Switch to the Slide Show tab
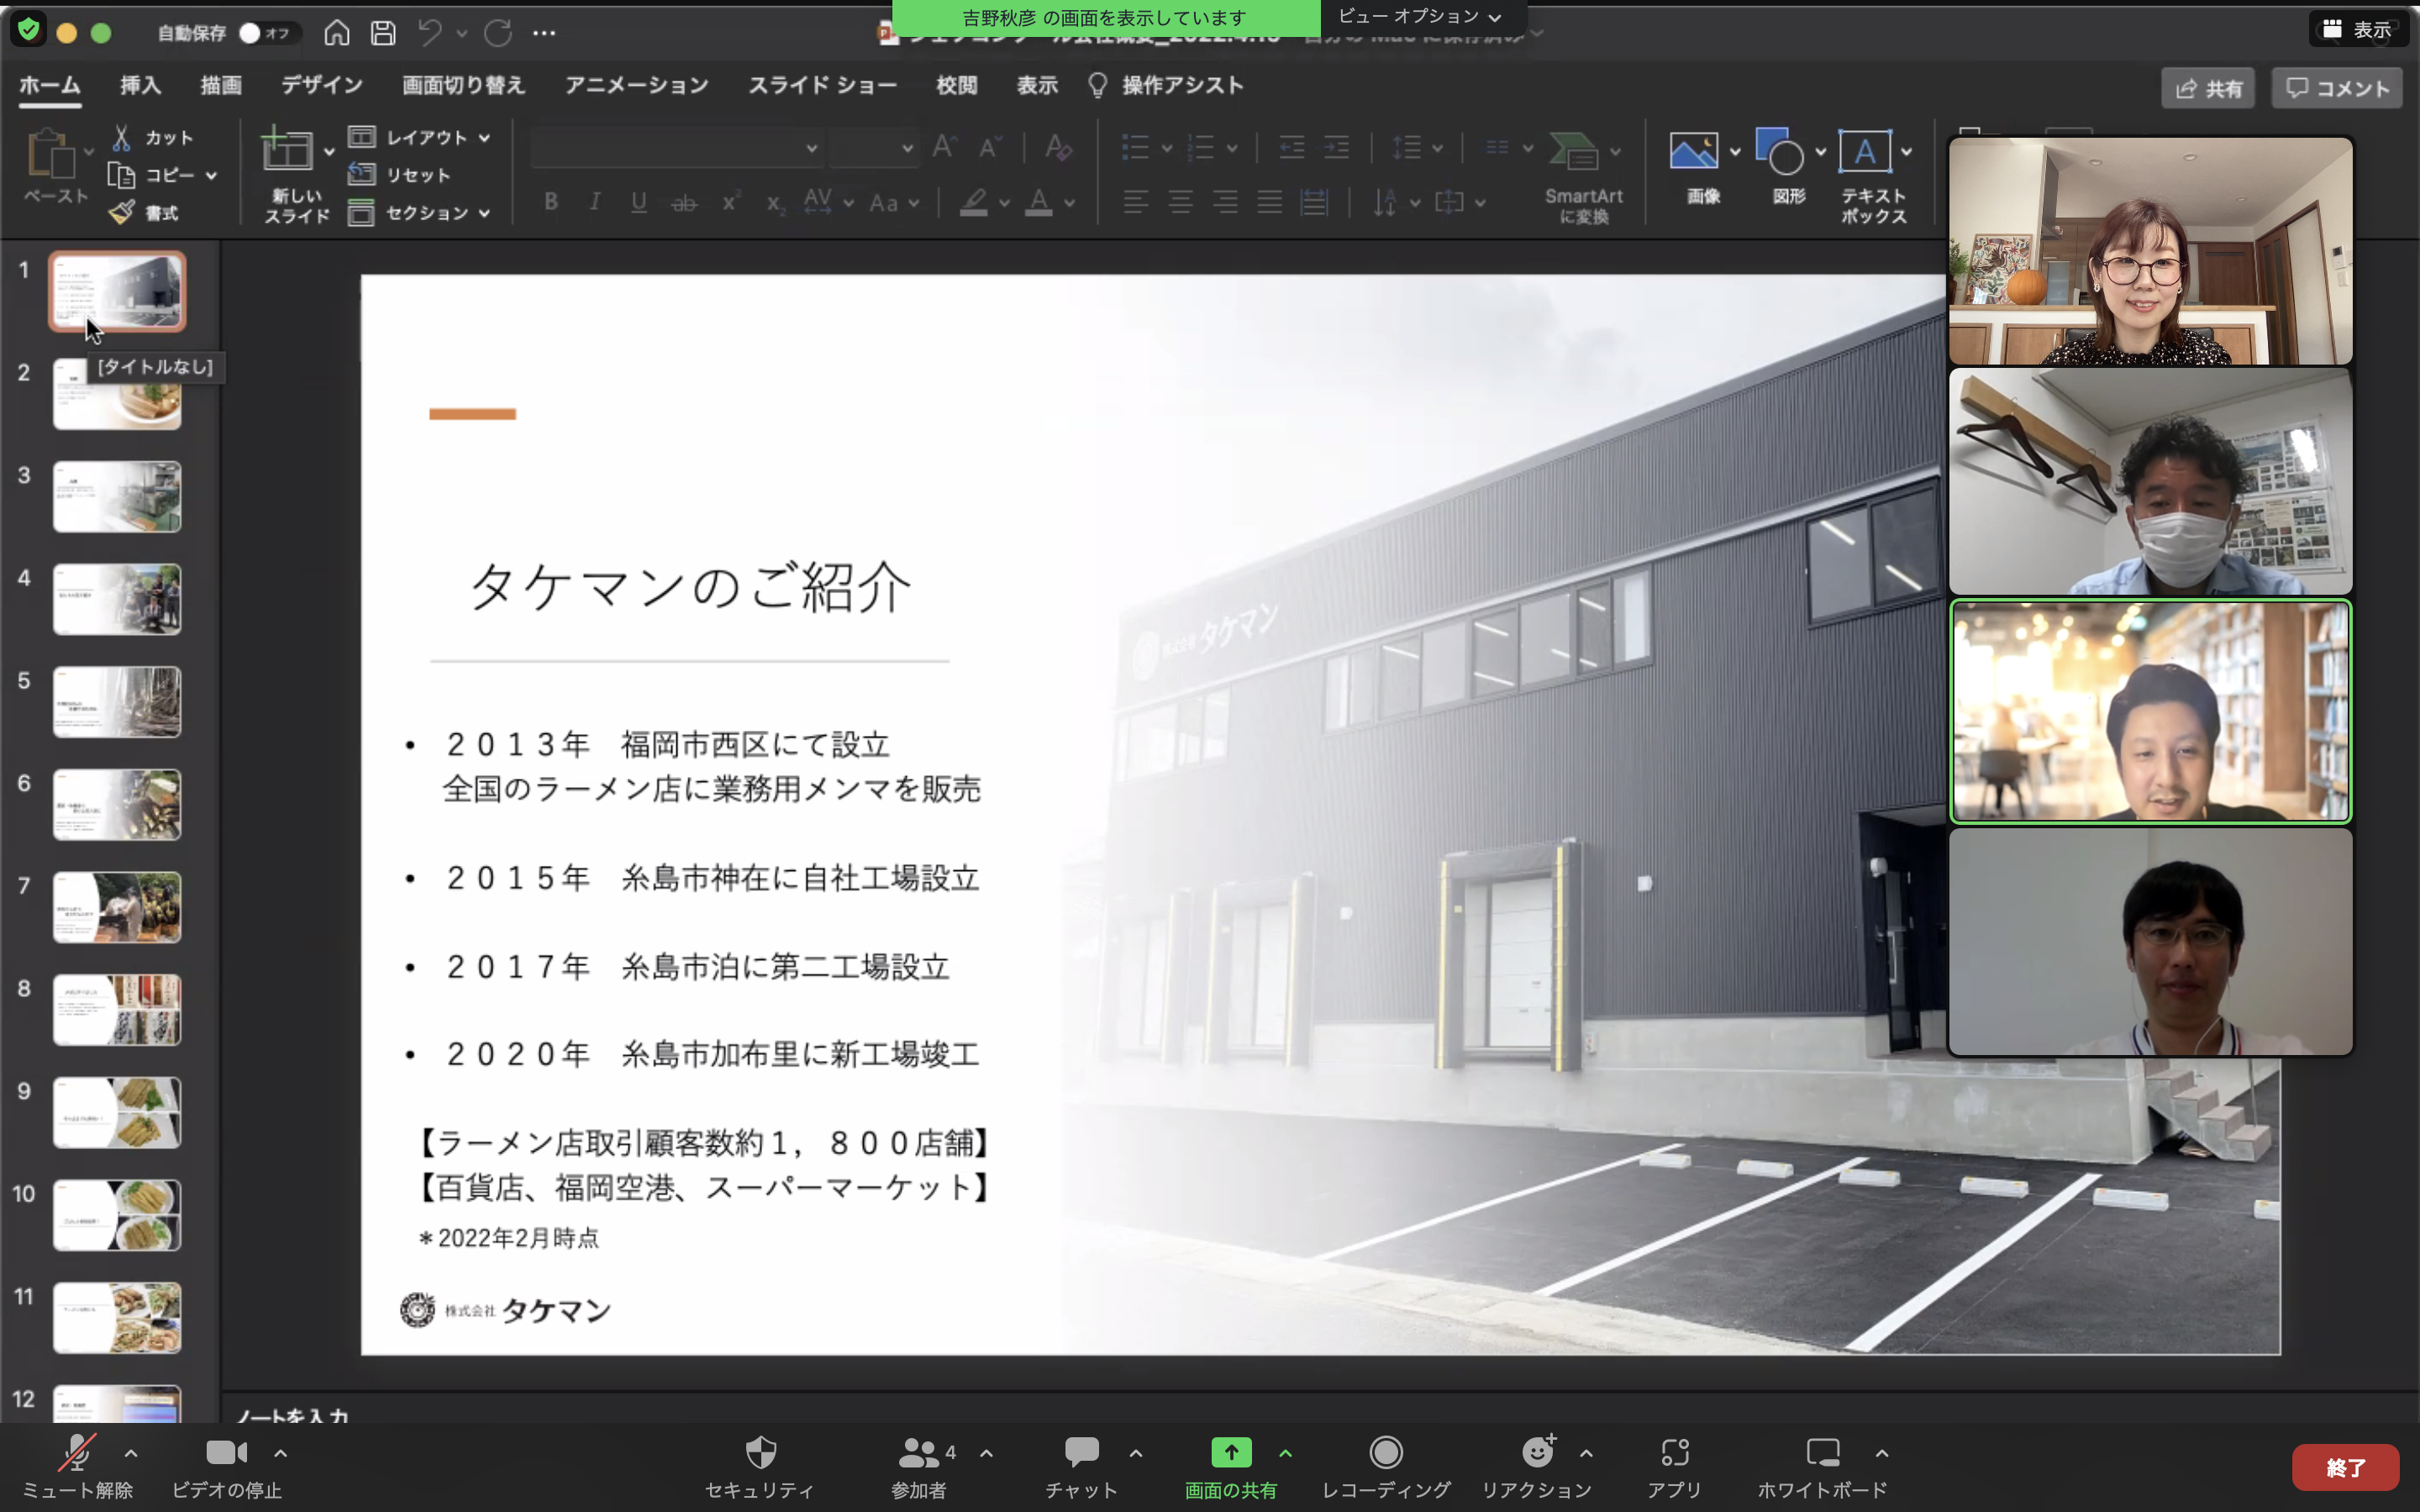 coord(822,85)
